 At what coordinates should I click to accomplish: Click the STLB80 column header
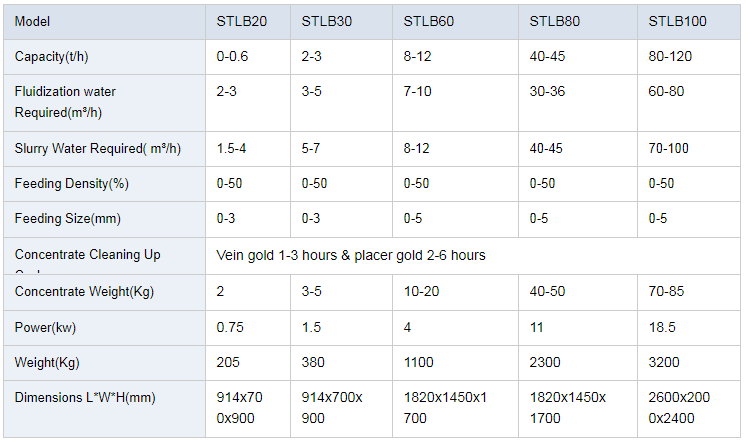coord(555,21)
